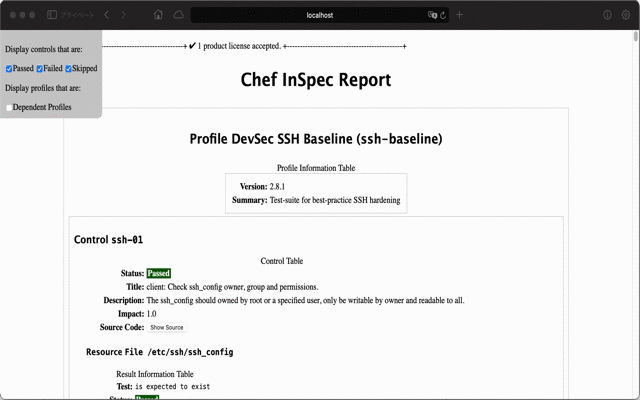Viewport: 640px width, 400px height.
Task: Click the 'Display profiles that are:' label
Action: [43, 88]
